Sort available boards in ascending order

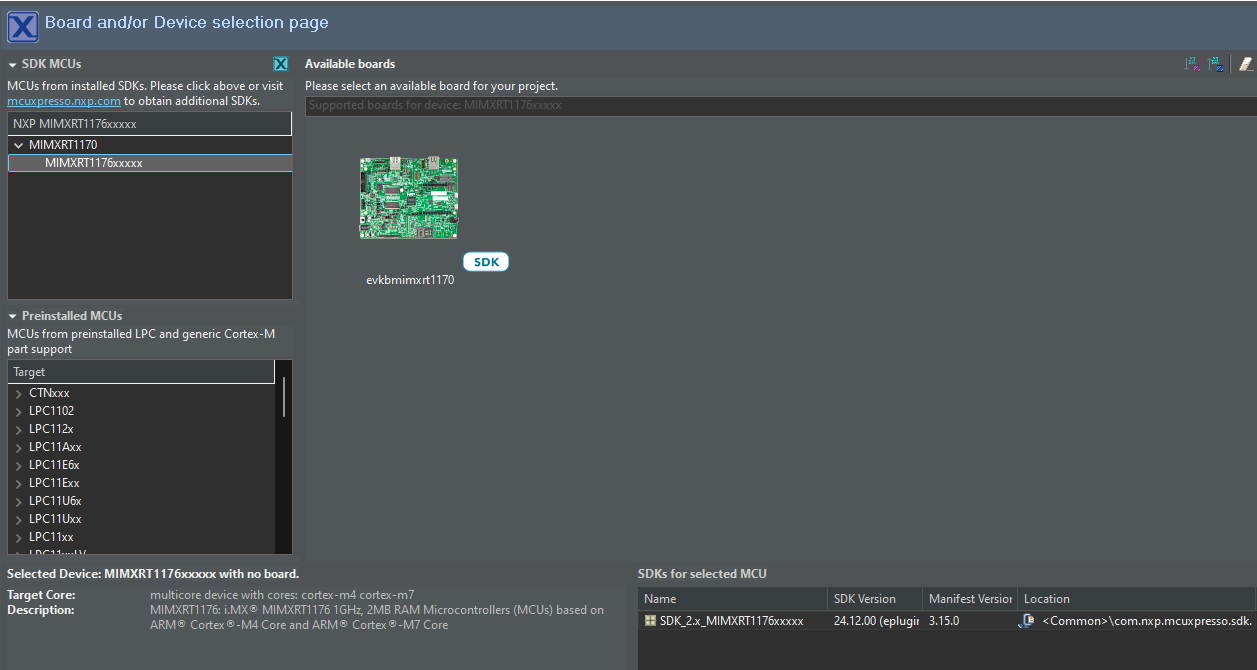(x=1191, y=63)
